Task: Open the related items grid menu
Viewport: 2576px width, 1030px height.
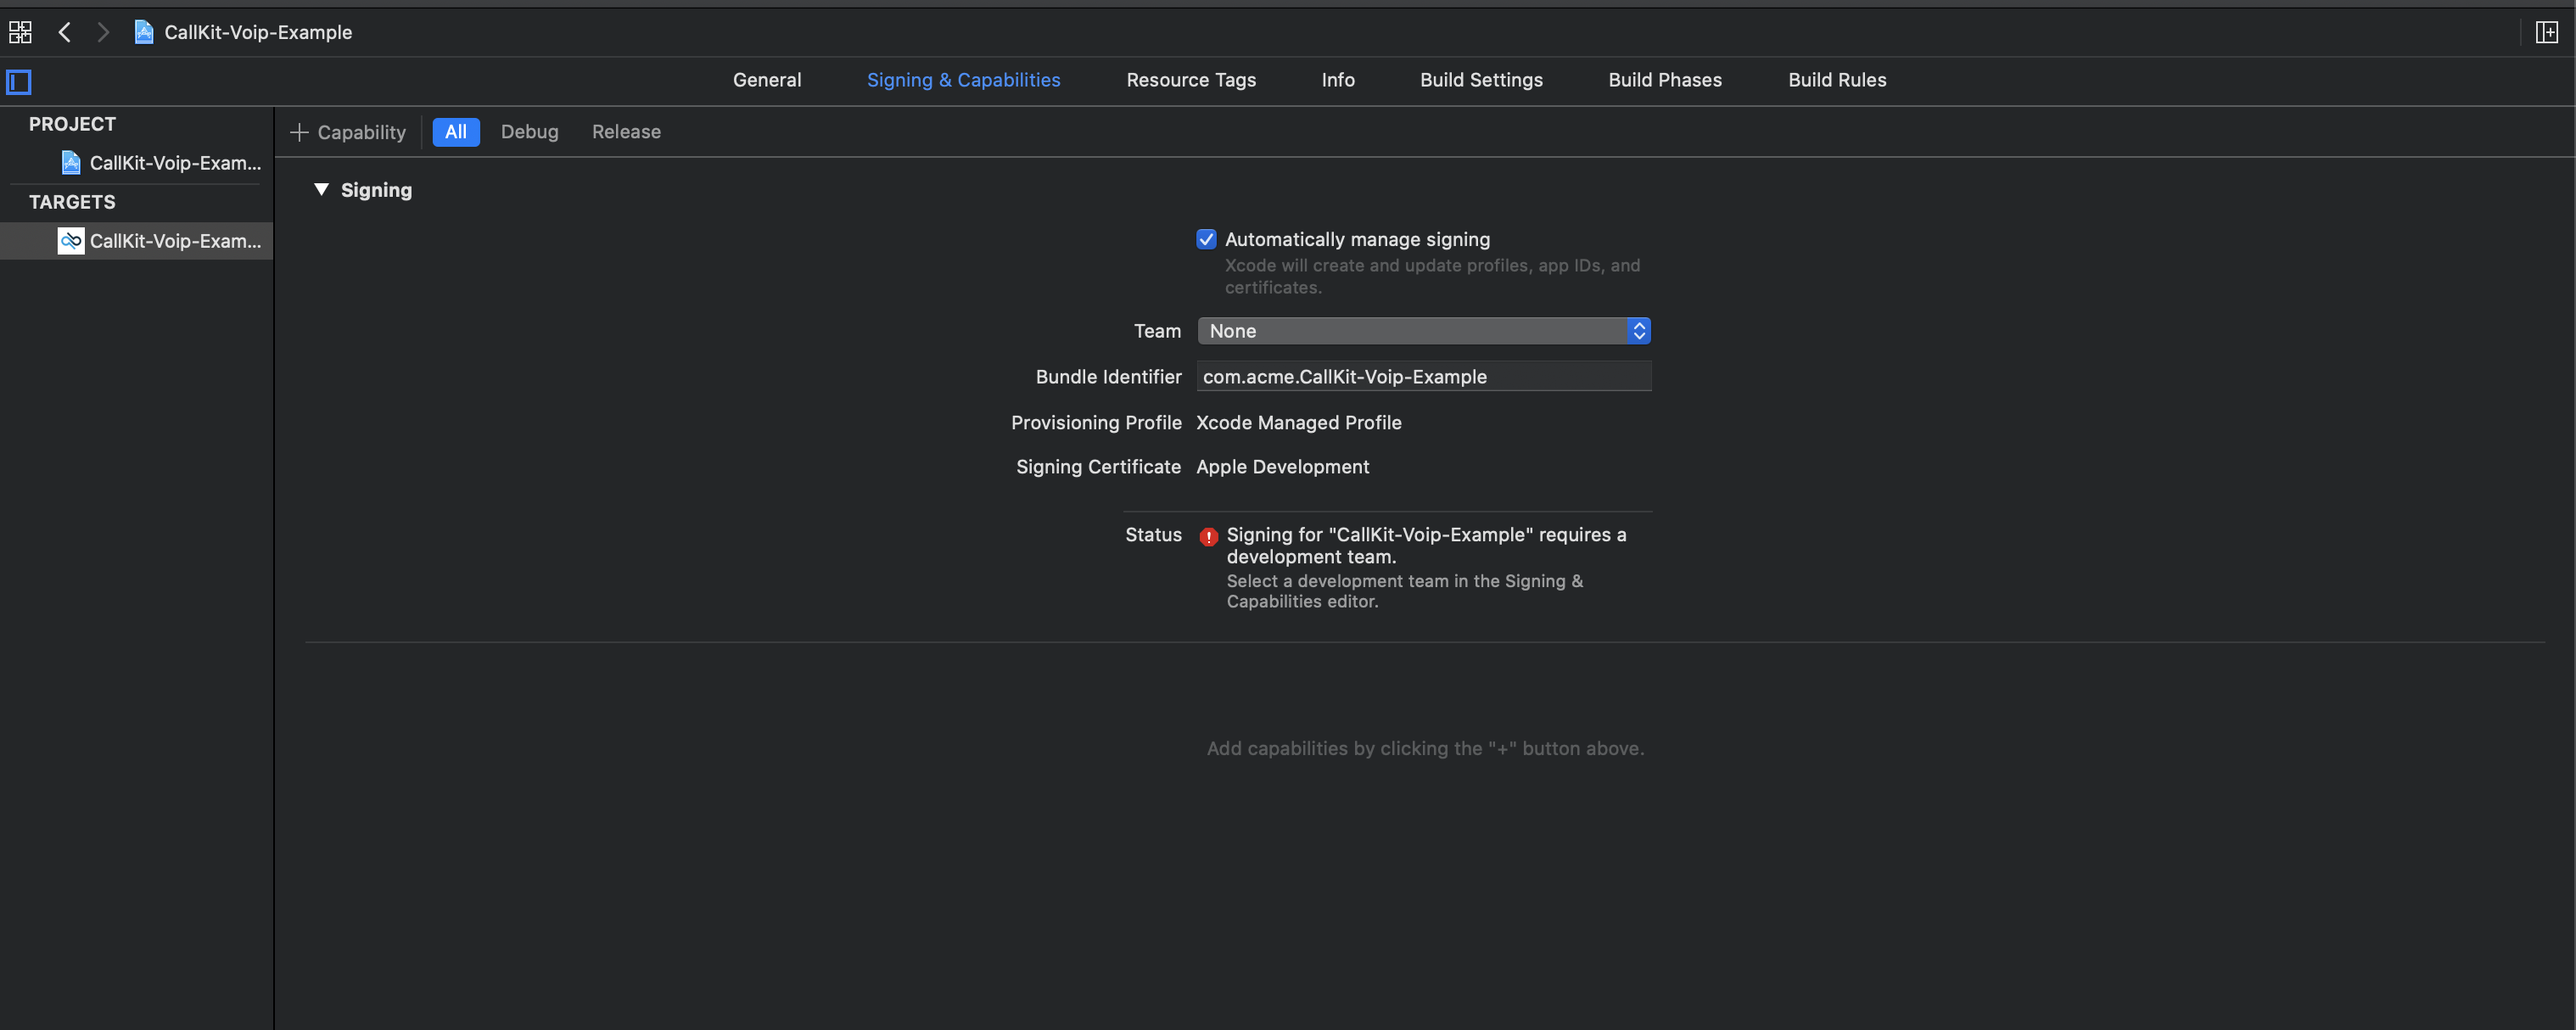Action: click(x=20, y=32)
